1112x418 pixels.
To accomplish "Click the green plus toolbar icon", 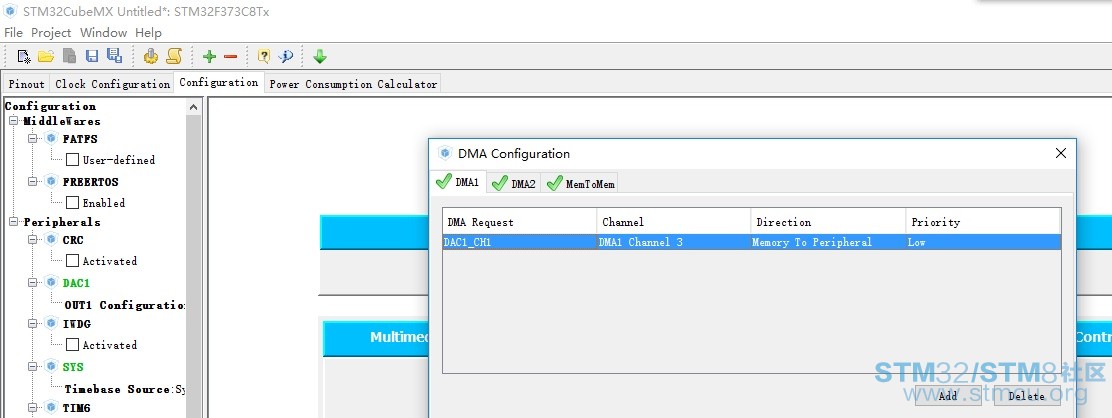I will click(x=209, y=56).
